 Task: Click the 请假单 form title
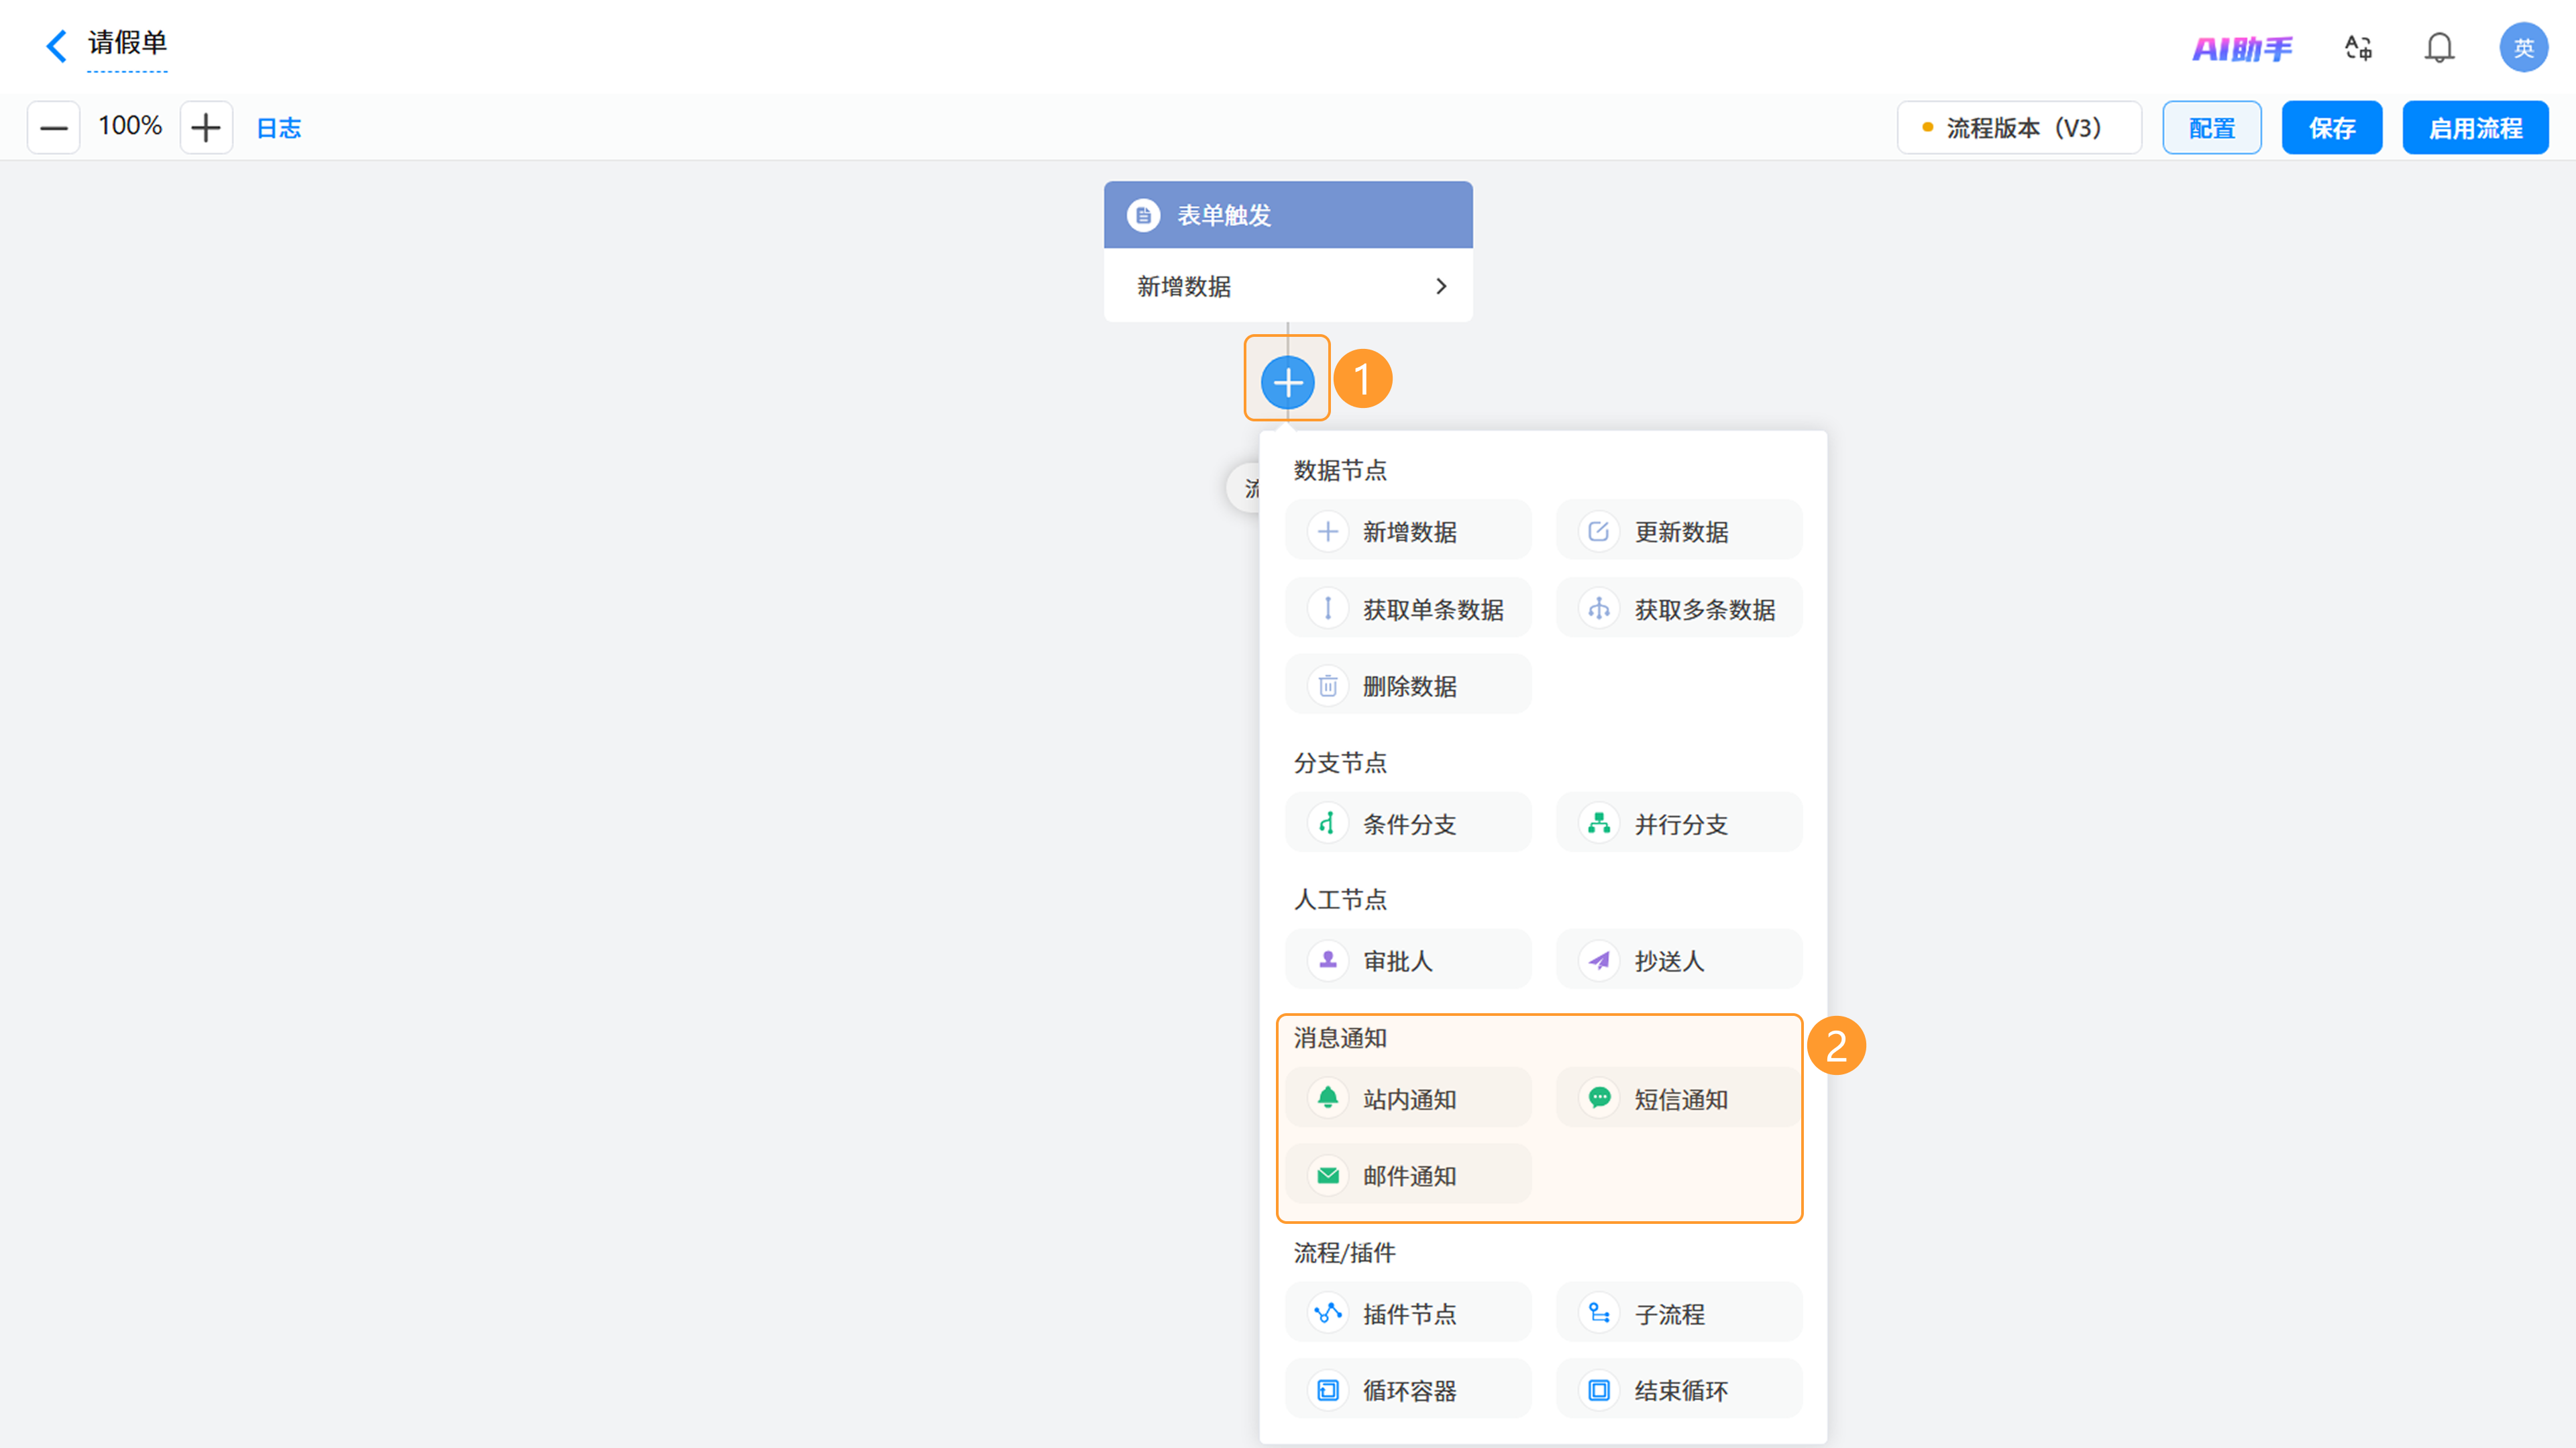(127, 43)
